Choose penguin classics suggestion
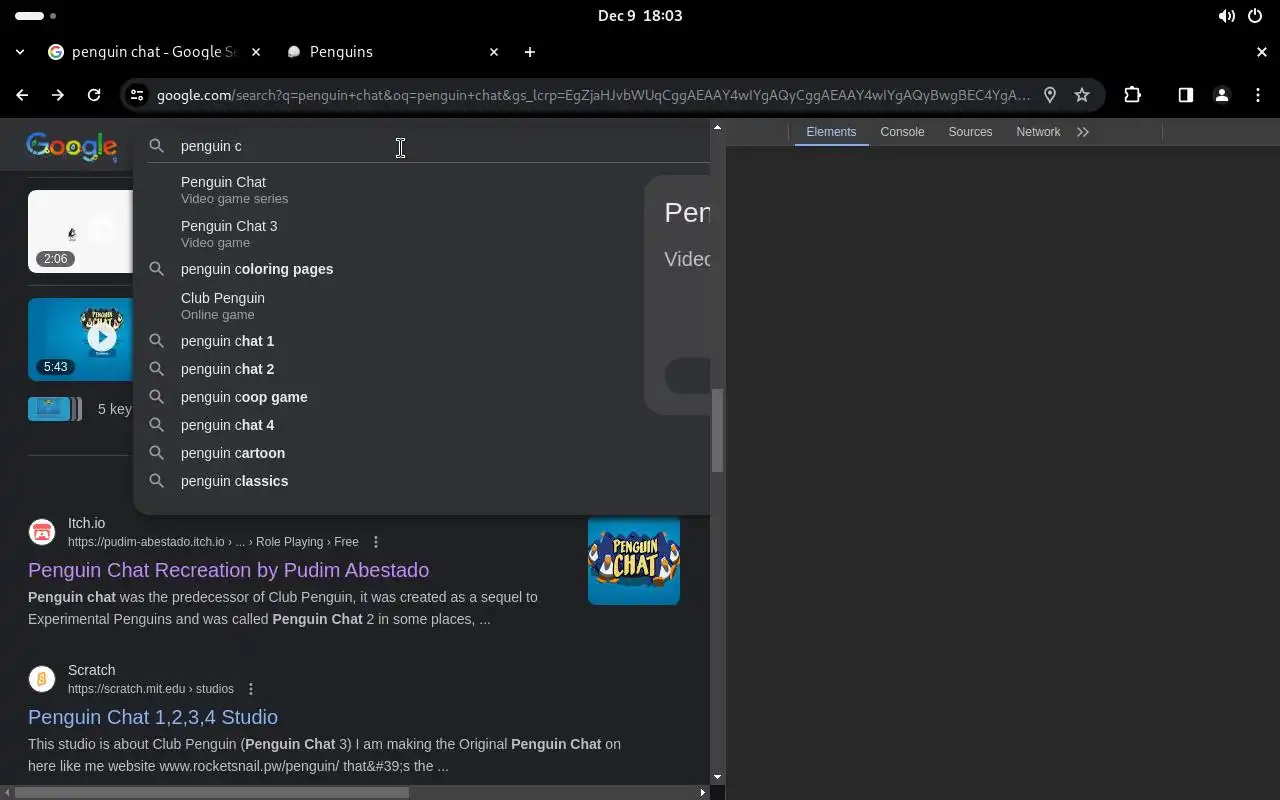 click(x=421, y=481)
